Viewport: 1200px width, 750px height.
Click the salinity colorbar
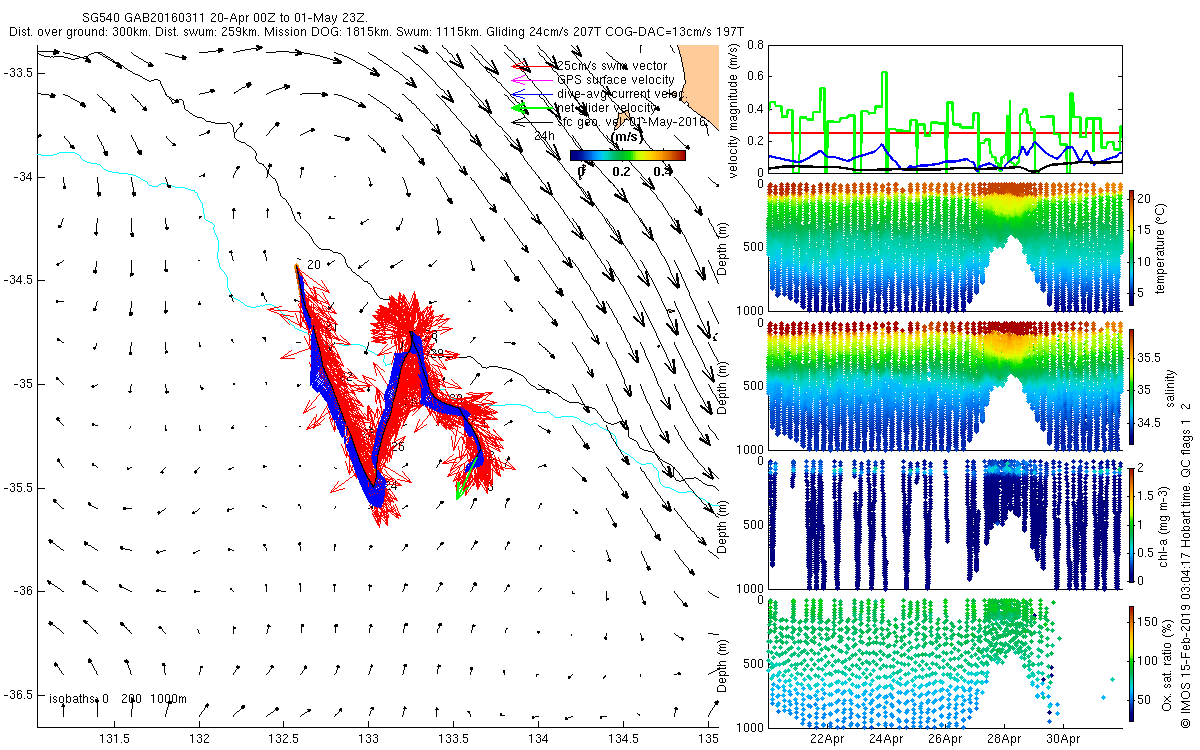tap(1132, 385)
